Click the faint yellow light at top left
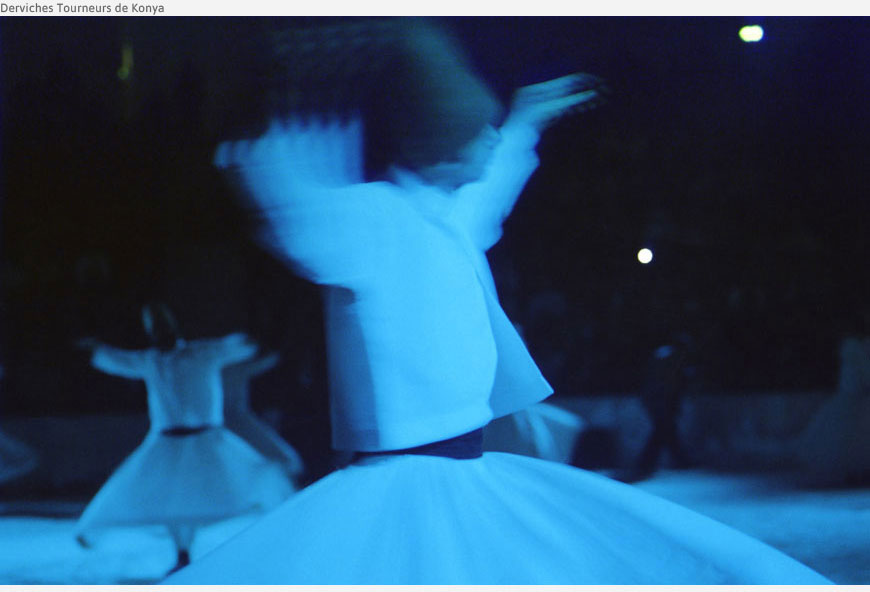 tap(125, 62)
